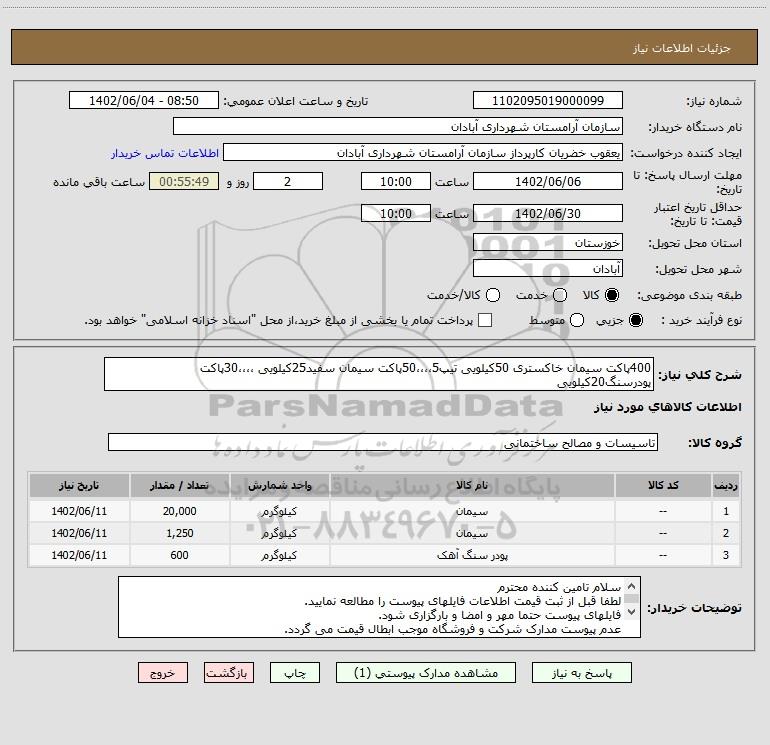Click سیمان item name in row 1
The image size is (770, 745).
point(472,511)
